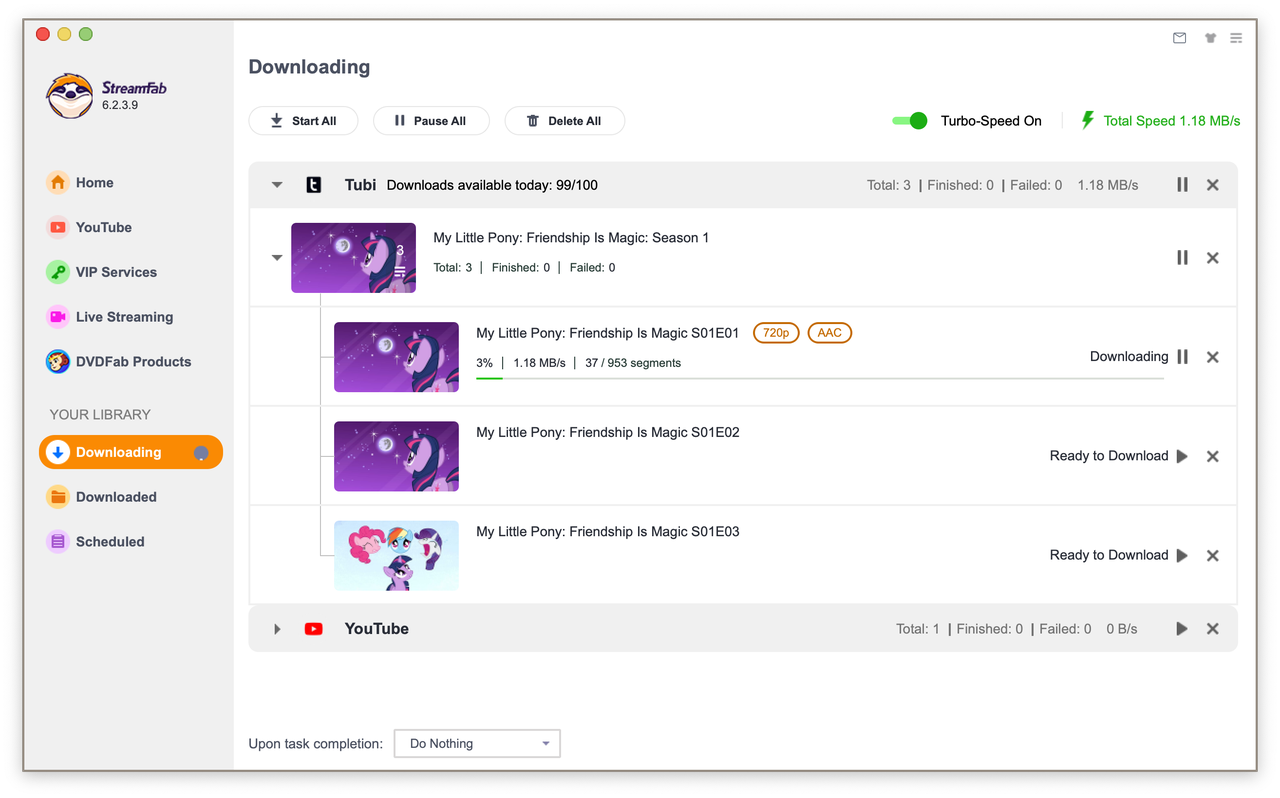Remove the Tubi download group
This screenshot has height=798, width=1280.
click(x=1213, y=185)
